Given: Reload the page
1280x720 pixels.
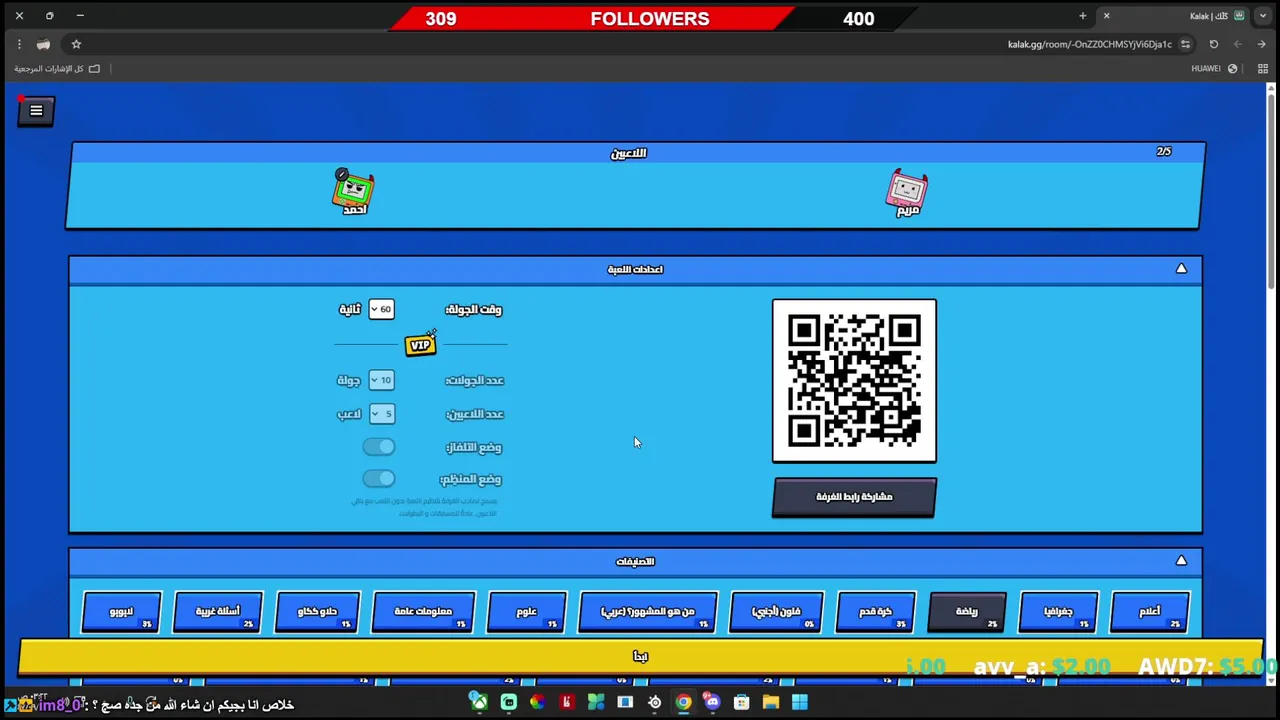Looking at the screenshot, I should [x=1214, y=44].
